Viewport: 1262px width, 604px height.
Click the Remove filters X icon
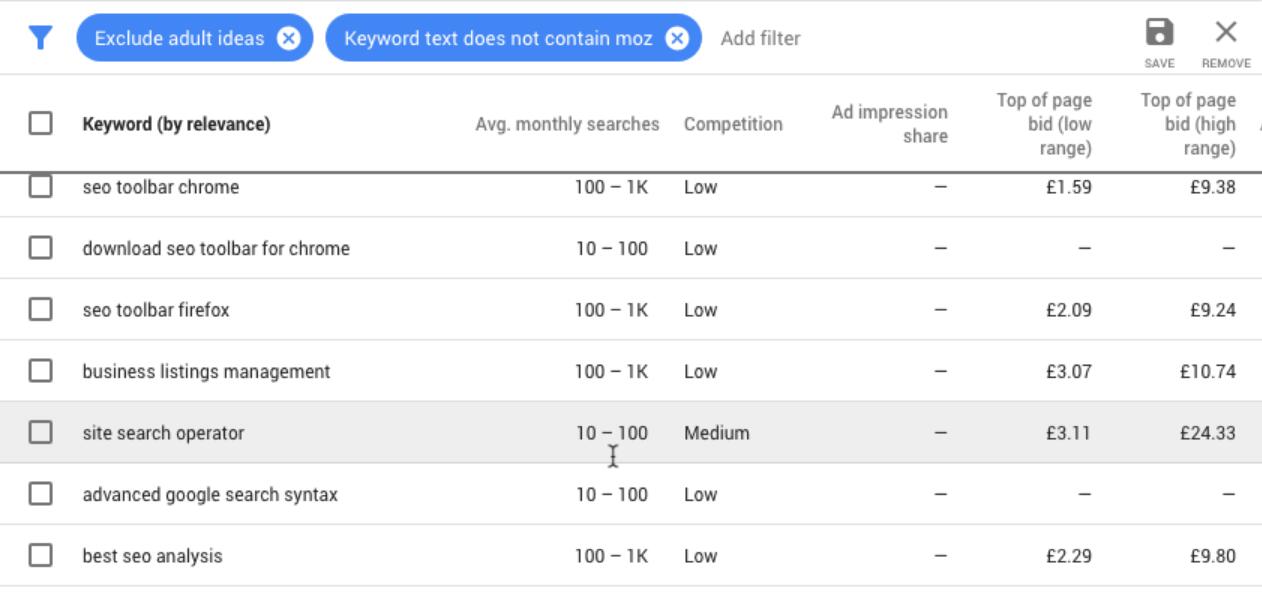tap(1226, 42)
